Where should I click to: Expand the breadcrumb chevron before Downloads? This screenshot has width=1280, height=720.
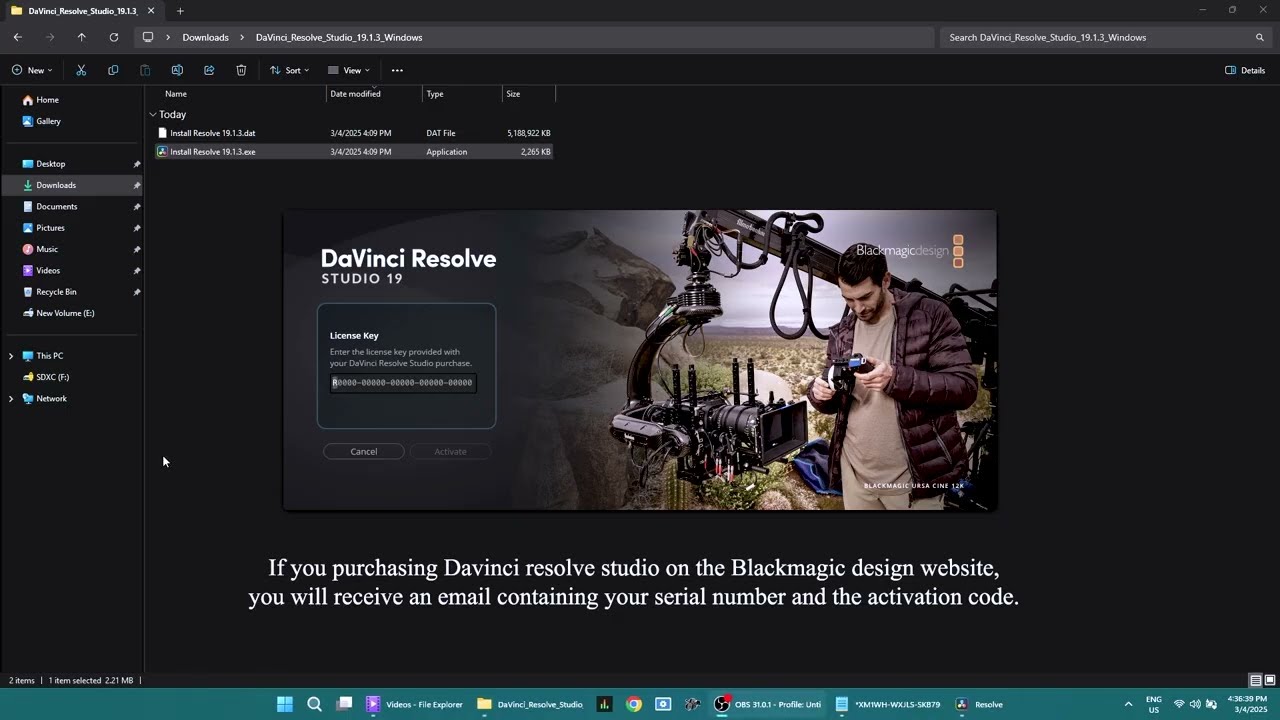click(168, 37)
